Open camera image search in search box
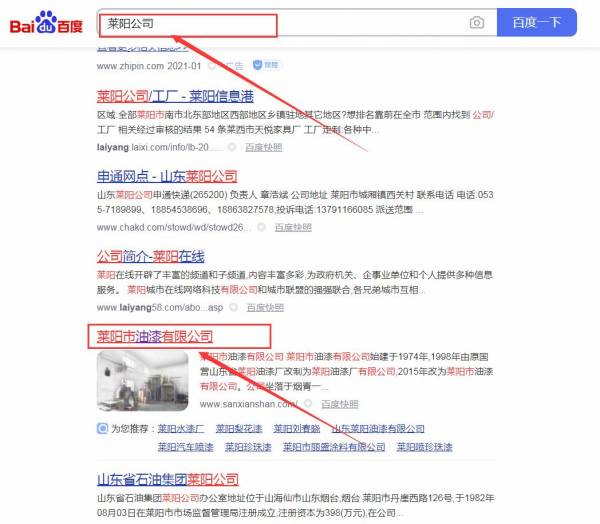 click(477, 23)
